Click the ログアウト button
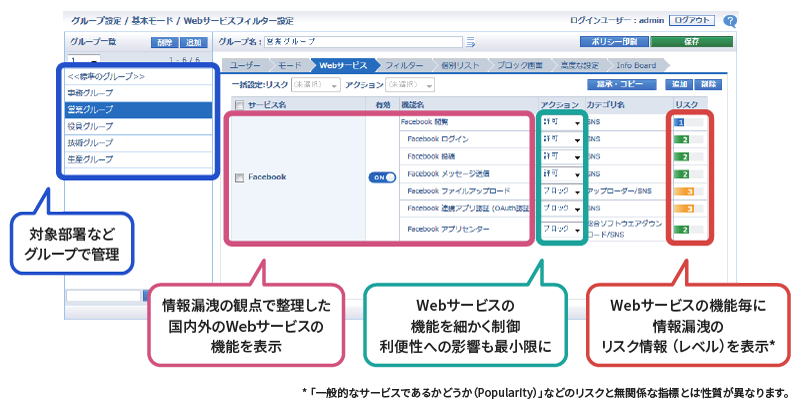Screen dimensions: 800x406 tap(694, 19)
